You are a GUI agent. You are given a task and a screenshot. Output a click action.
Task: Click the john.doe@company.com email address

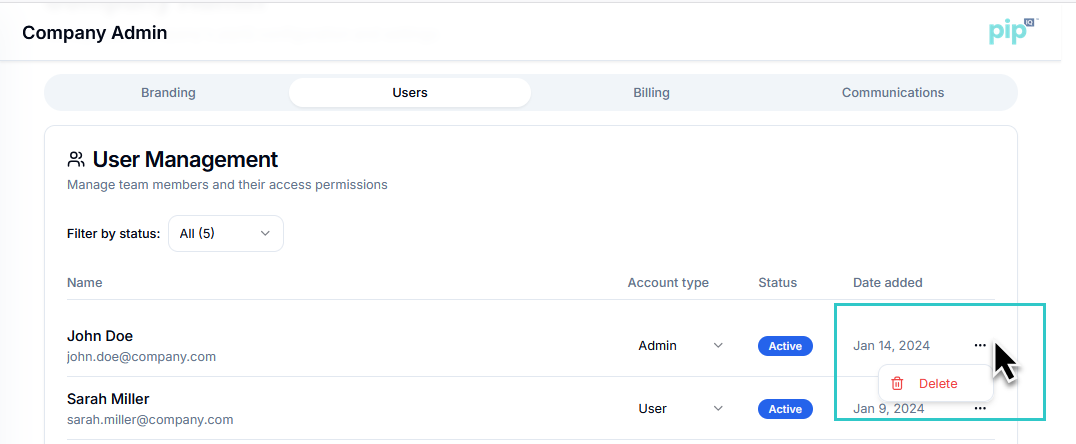[x=141, y=357]
